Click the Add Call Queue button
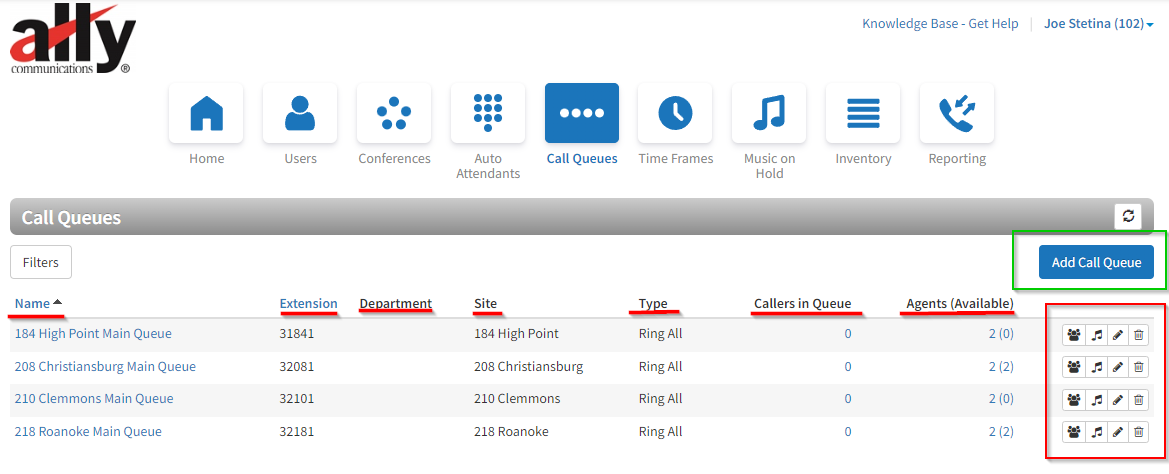 [x=1096, y=262]
